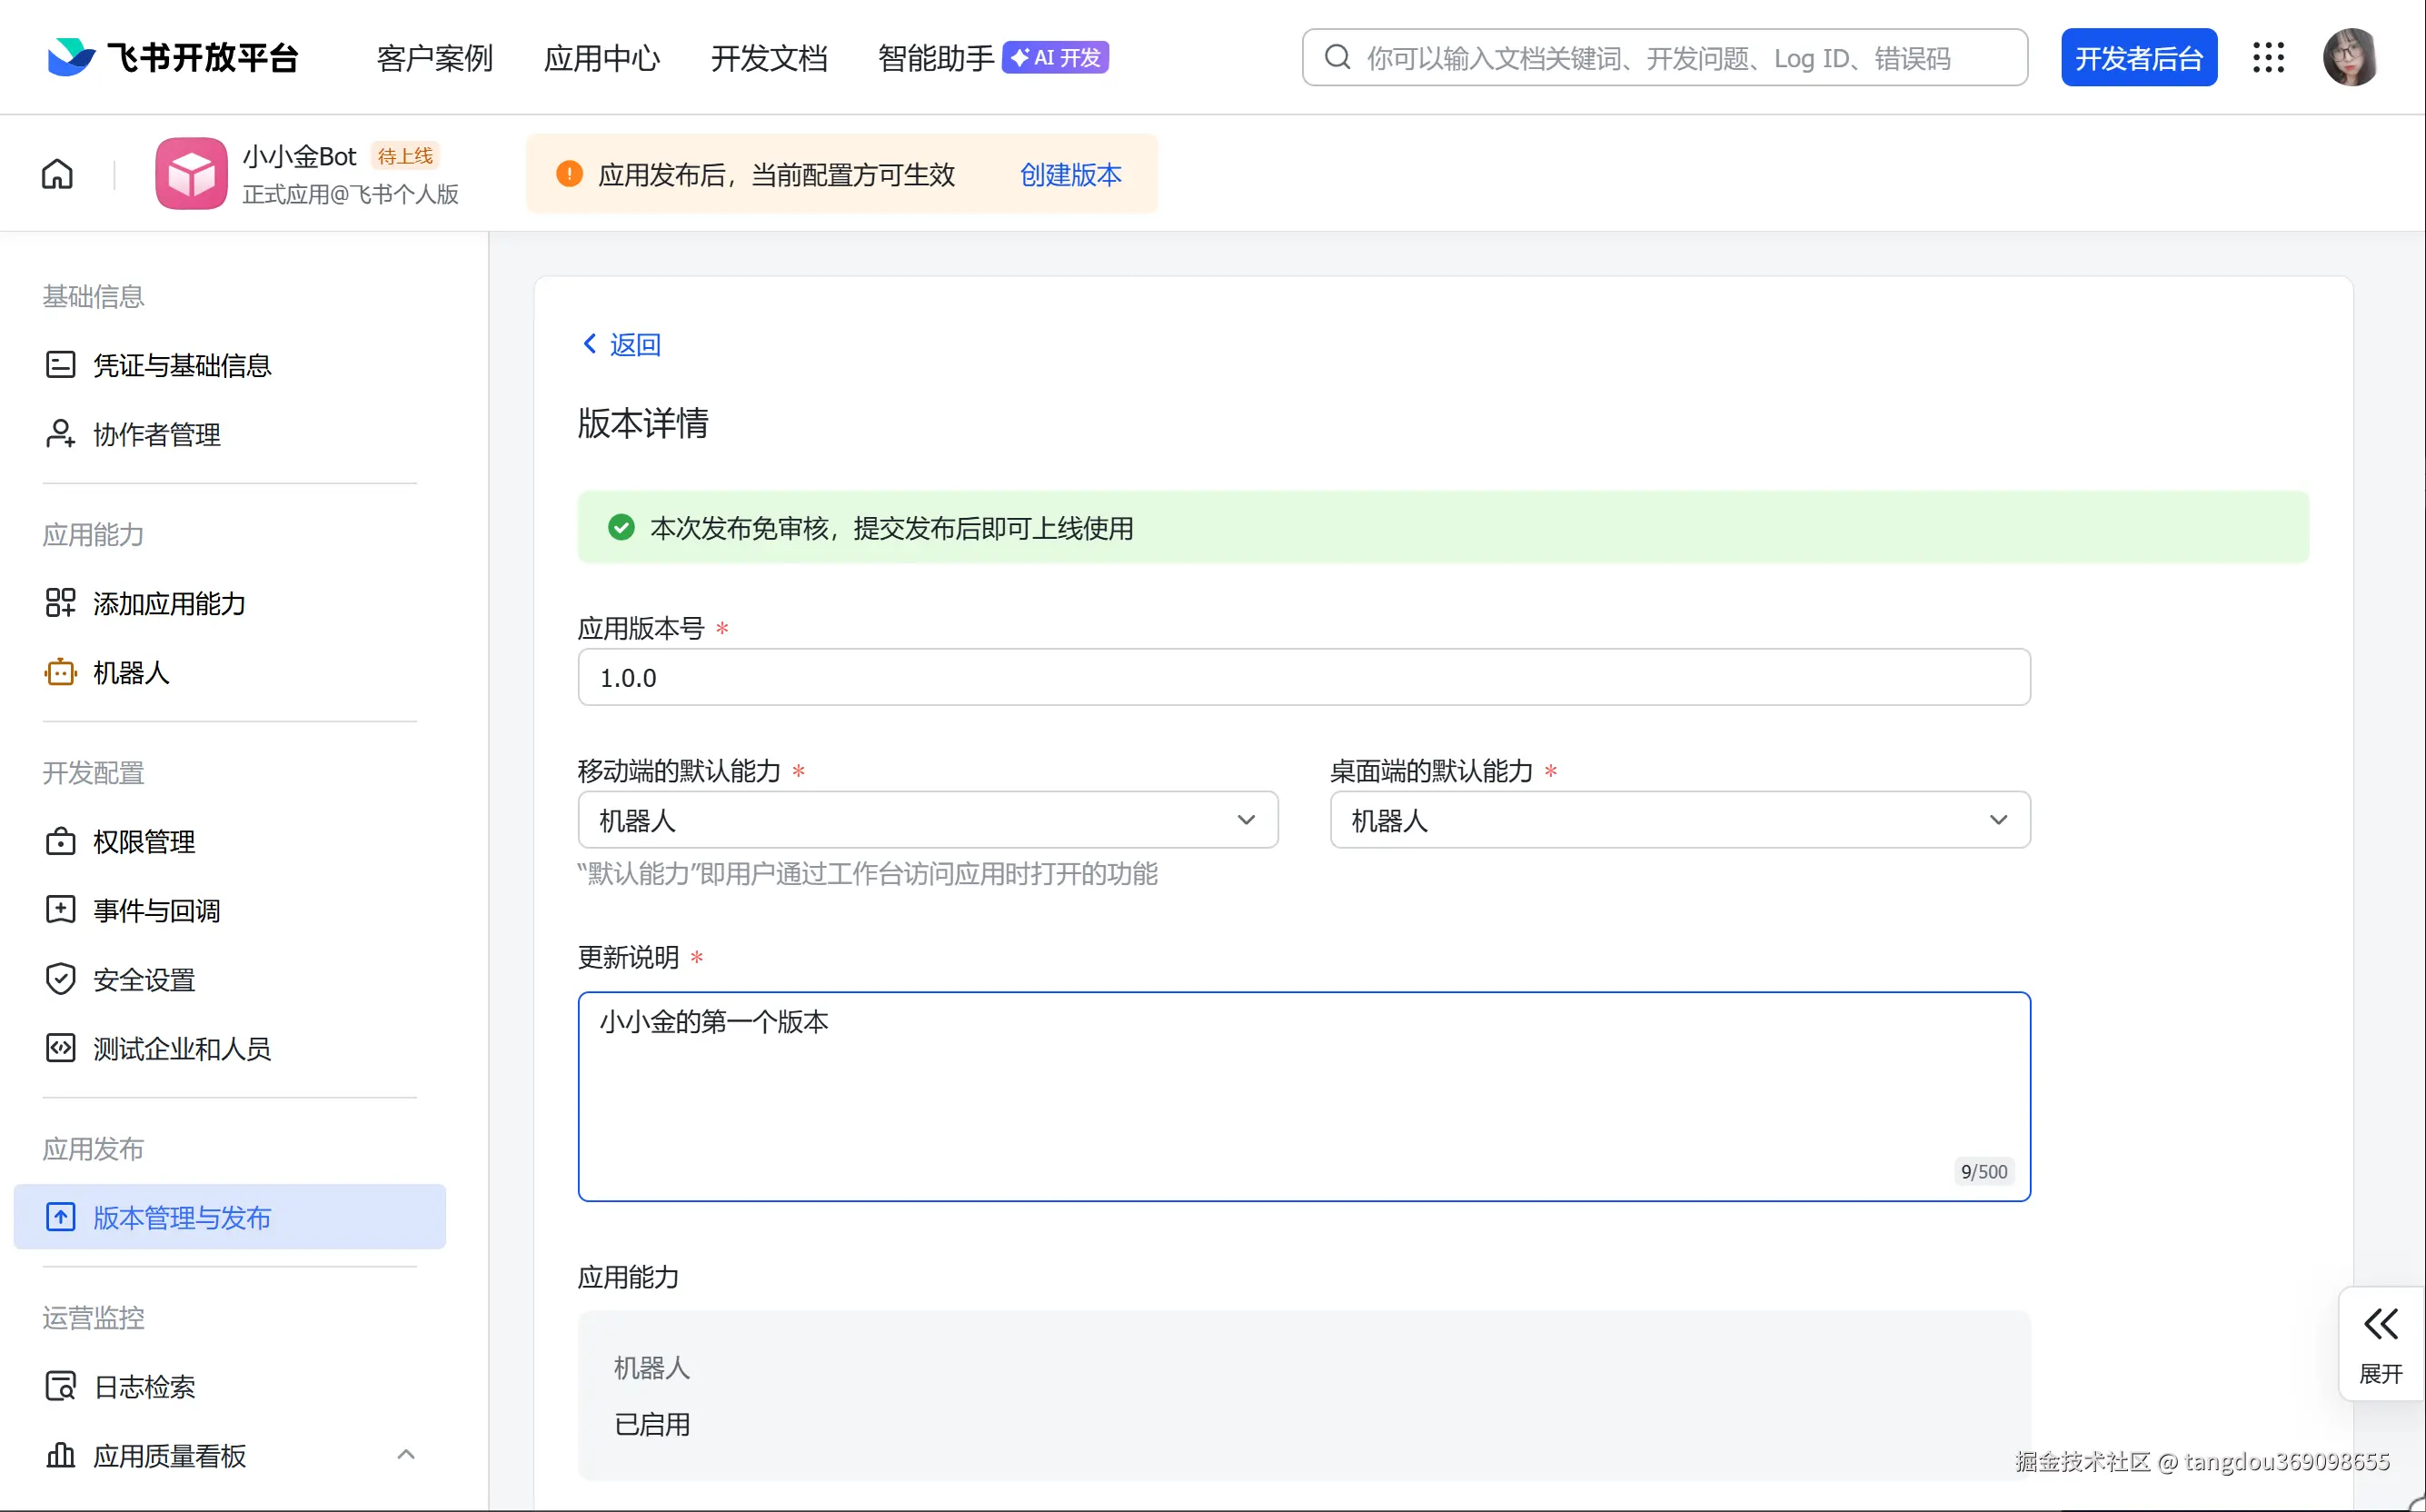Click the 开发者后台 button
This screenshot has width=2426, height=1512.
click(2137, 58)
